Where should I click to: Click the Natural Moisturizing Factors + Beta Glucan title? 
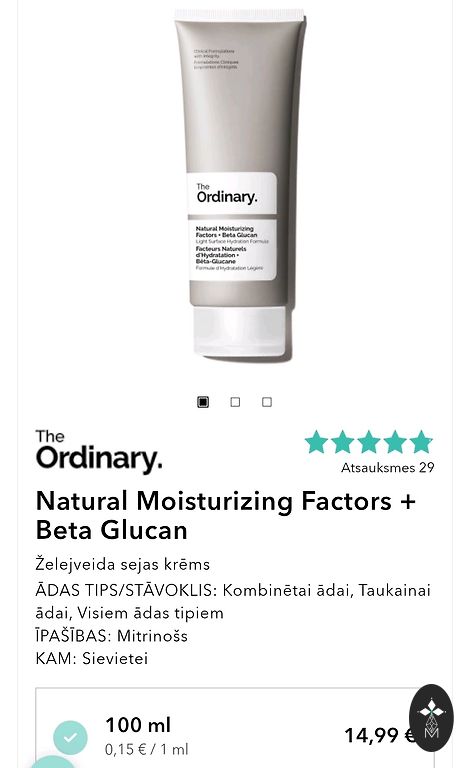coord(226,516)
